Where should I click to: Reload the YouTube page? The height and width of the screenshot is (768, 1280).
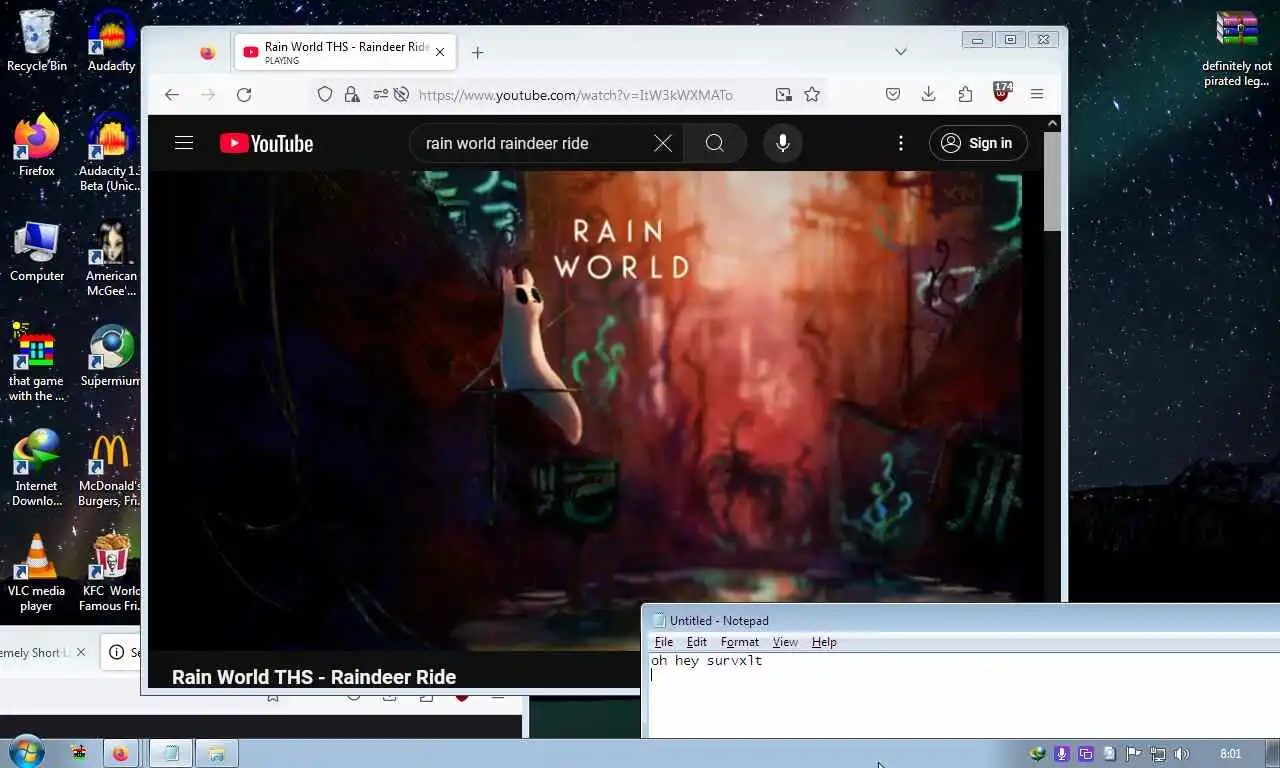(x=244, y=94)
